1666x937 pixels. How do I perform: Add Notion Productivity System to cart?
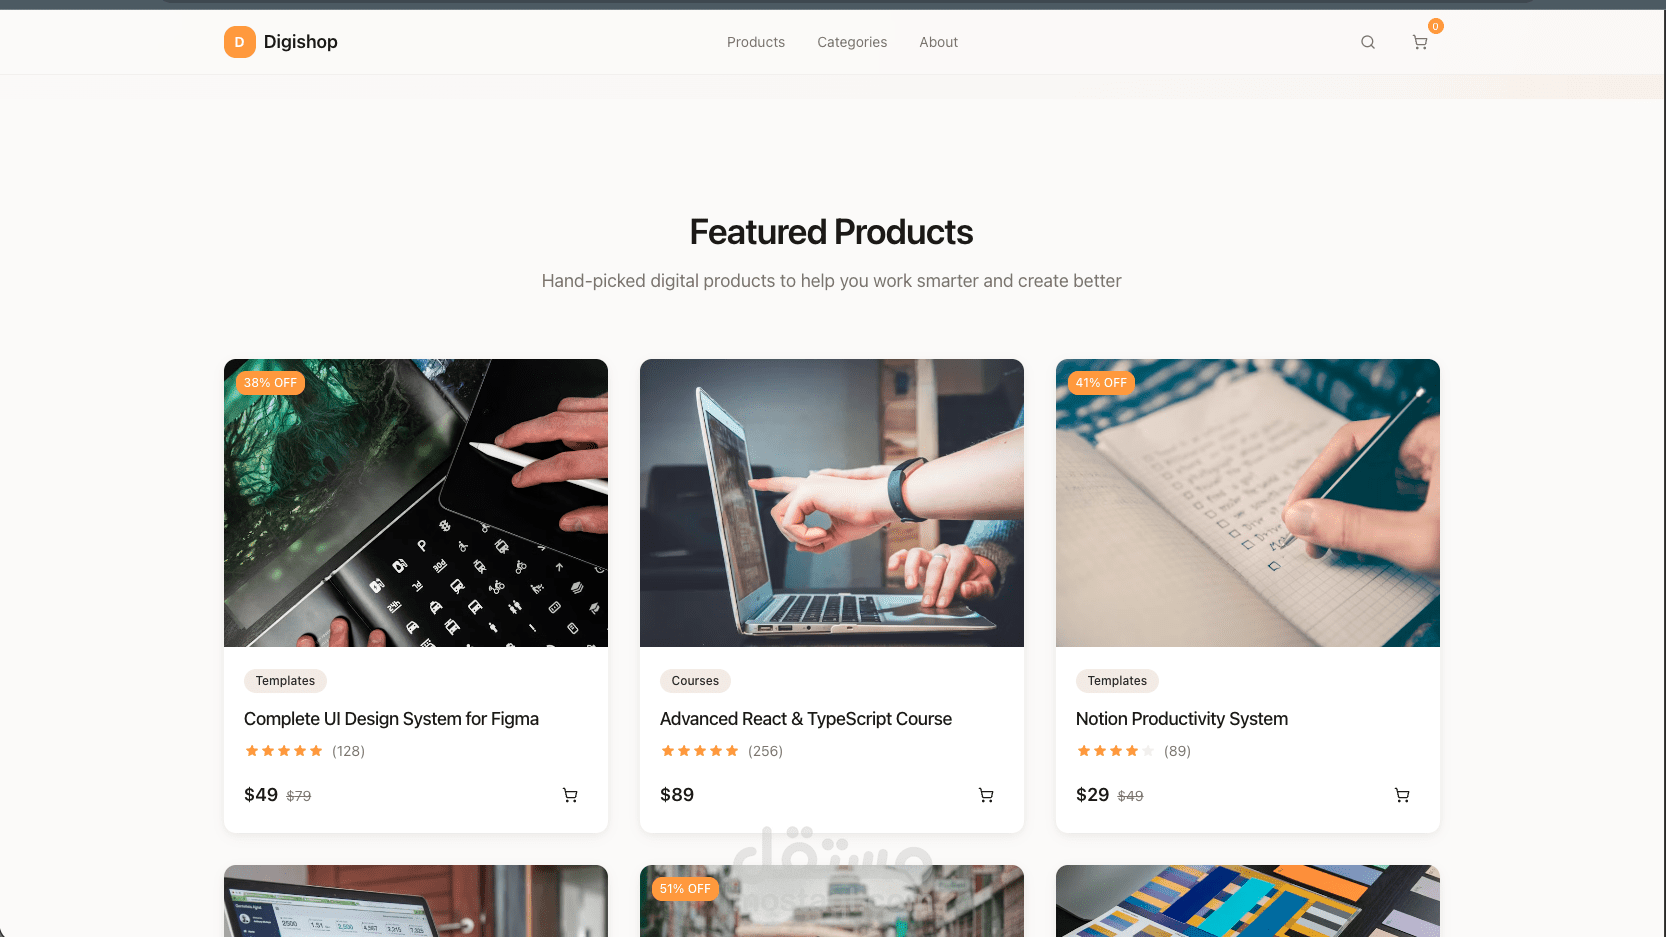1402,795
